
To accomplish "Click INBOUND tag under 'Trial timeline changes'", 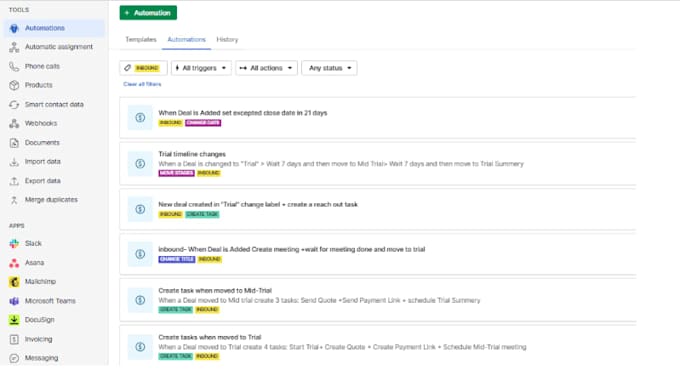I will click(209, 173).
